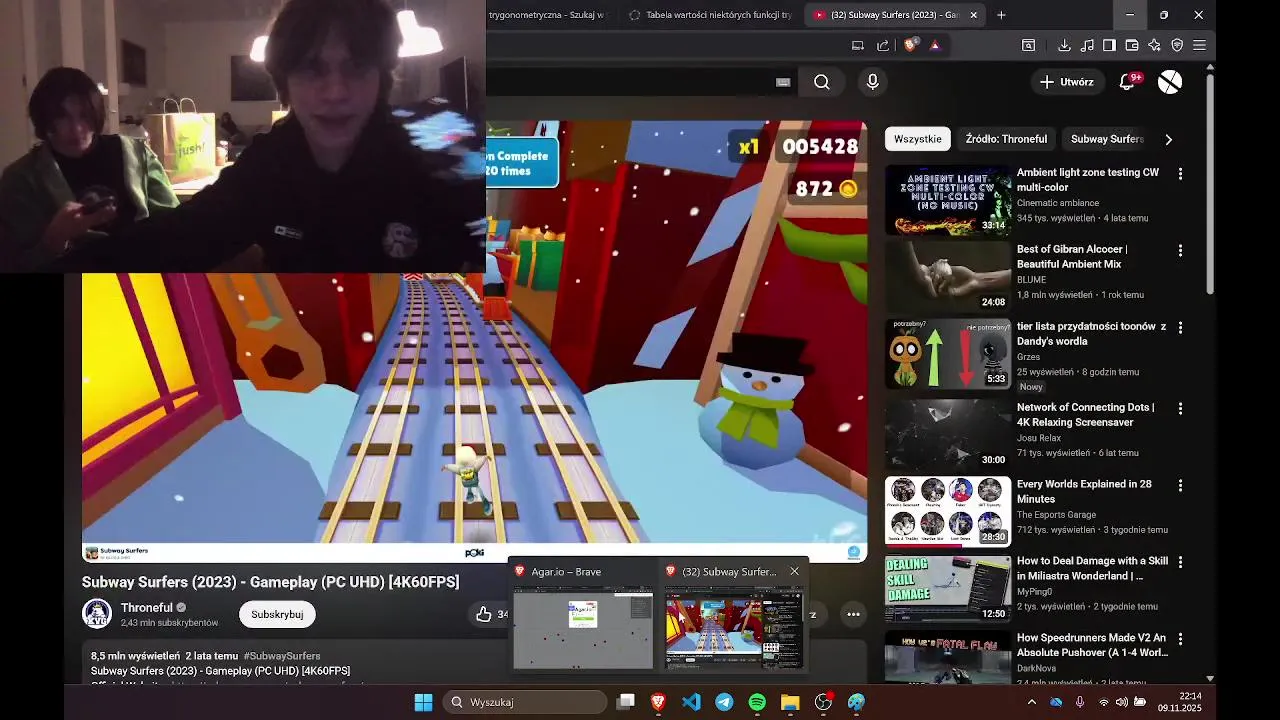Select the Agar.io – Brave window preview
Screen dimensions: 1280x720
(x=583, y=616)
